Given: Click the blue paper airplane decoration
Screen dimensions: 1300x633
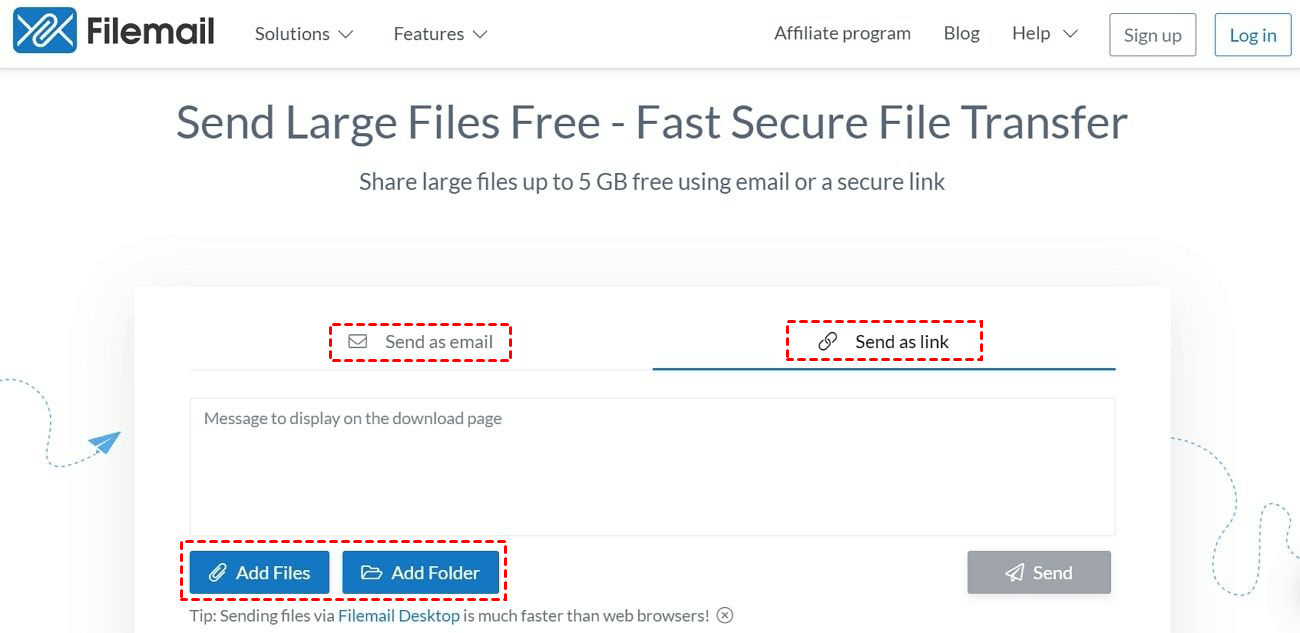Looking at the screenshot, I should coord(104,441).
